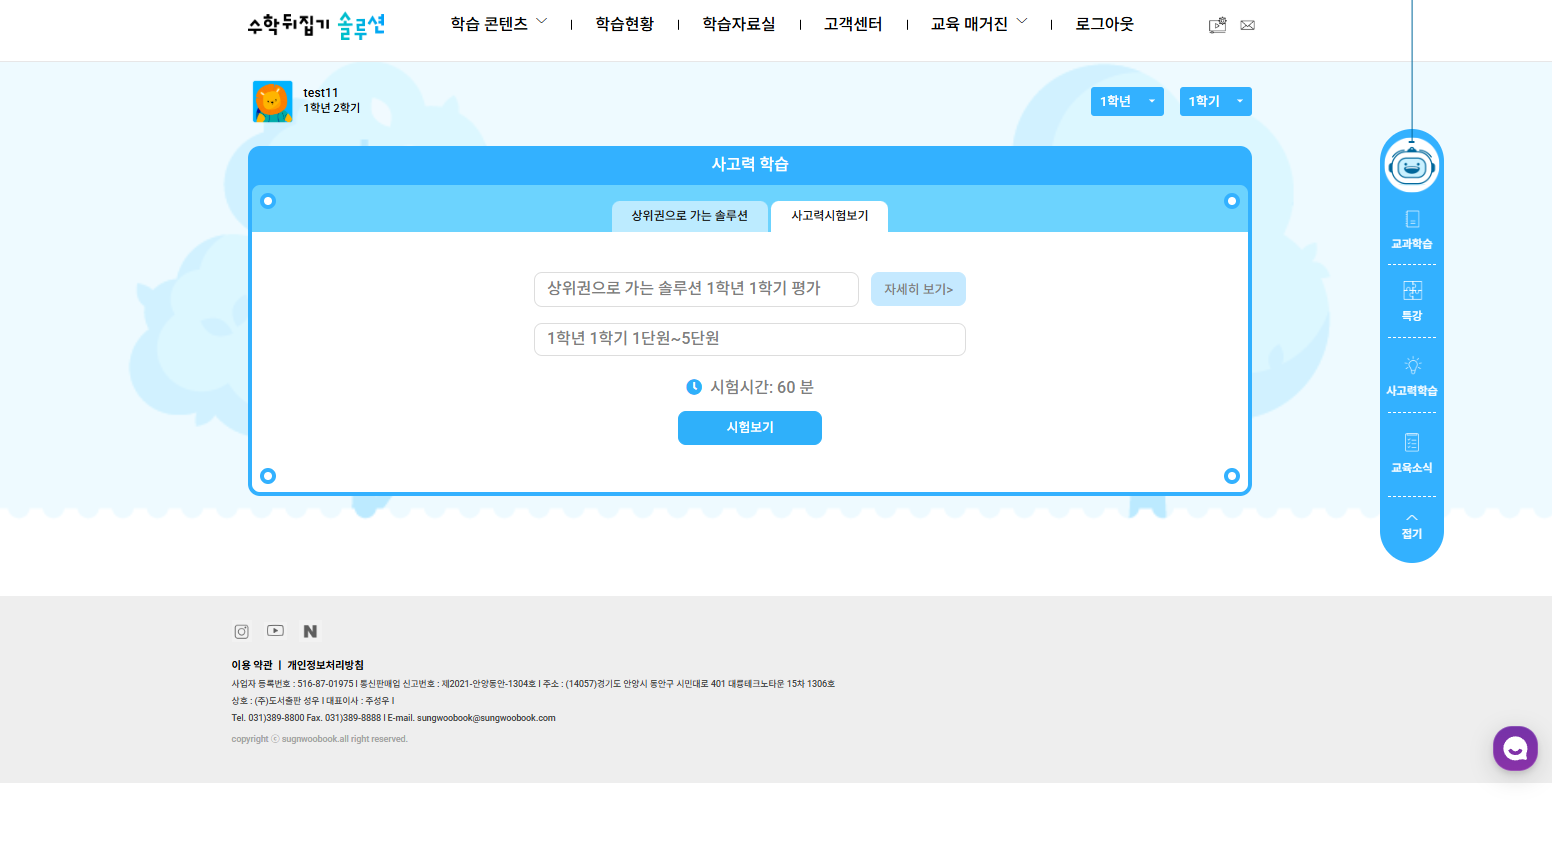Click the 1학년 1학기 1단원~5단원 field

point(749,339)
